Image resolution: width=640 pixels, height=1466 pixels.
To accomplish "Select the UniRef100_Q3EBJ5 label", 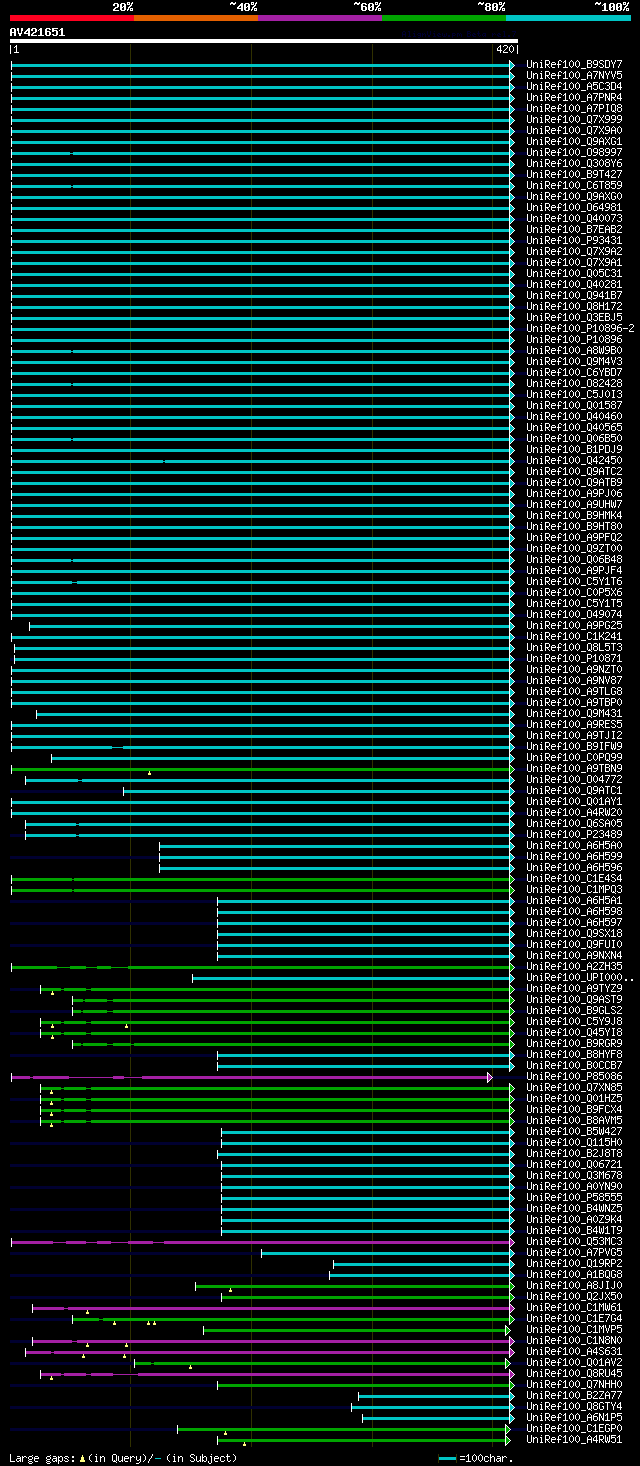I will point(574,317).
